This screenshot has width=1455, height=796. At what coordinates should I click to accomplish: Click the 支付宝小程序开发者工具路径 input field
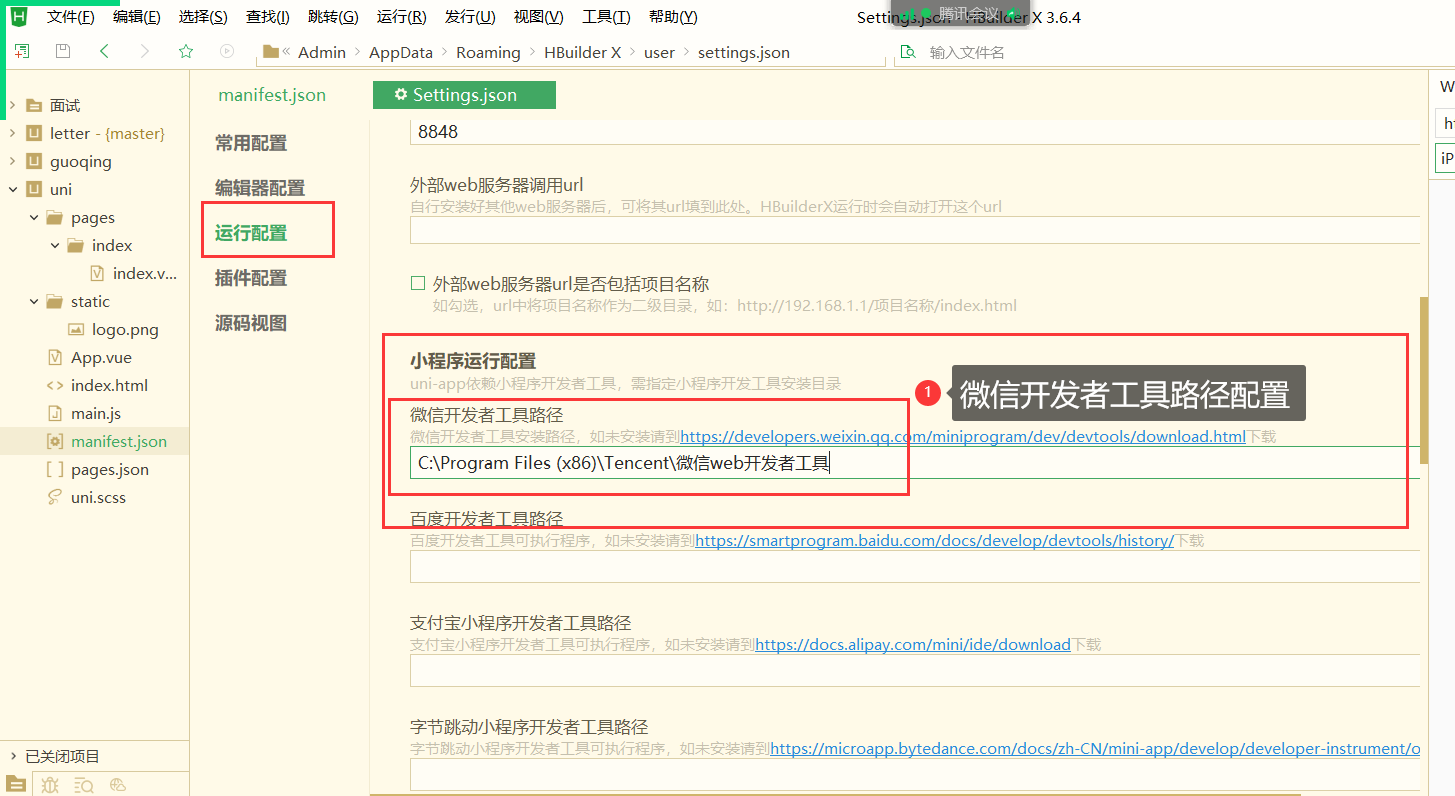click(915, 670)
